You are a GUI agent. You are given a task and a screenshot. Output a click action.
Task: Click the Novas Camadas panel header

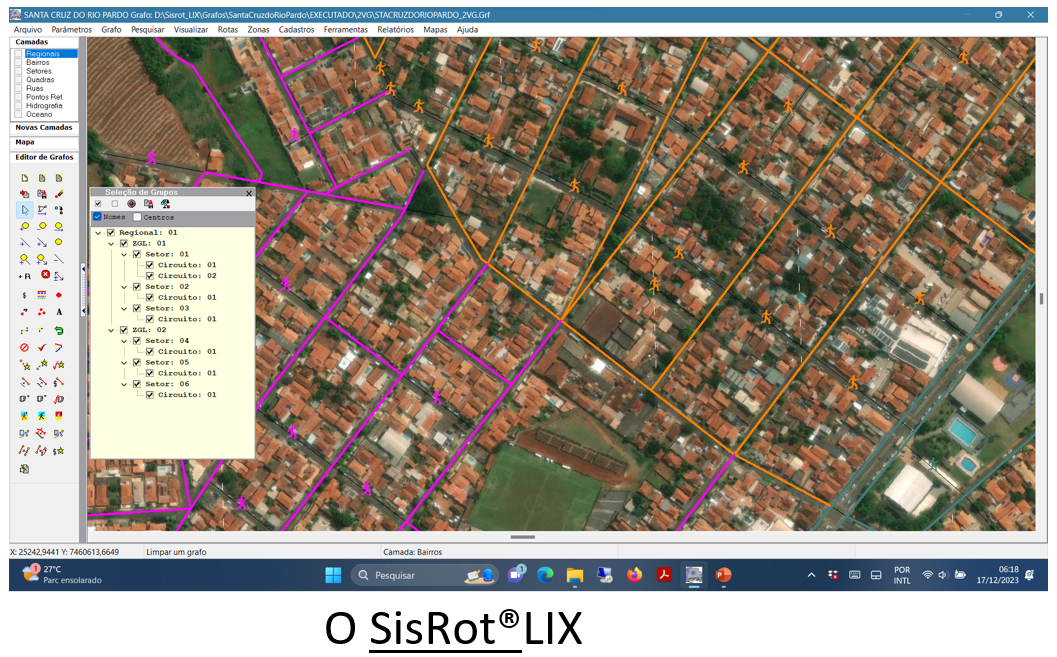pyautogui.click(x=44, y=128)
